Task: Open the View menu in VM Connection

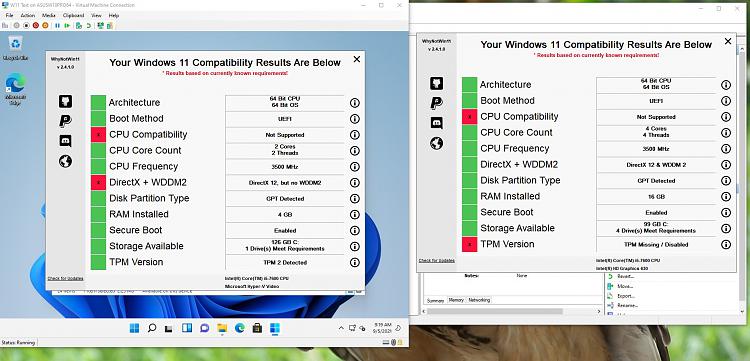Action: coord(96,15)
